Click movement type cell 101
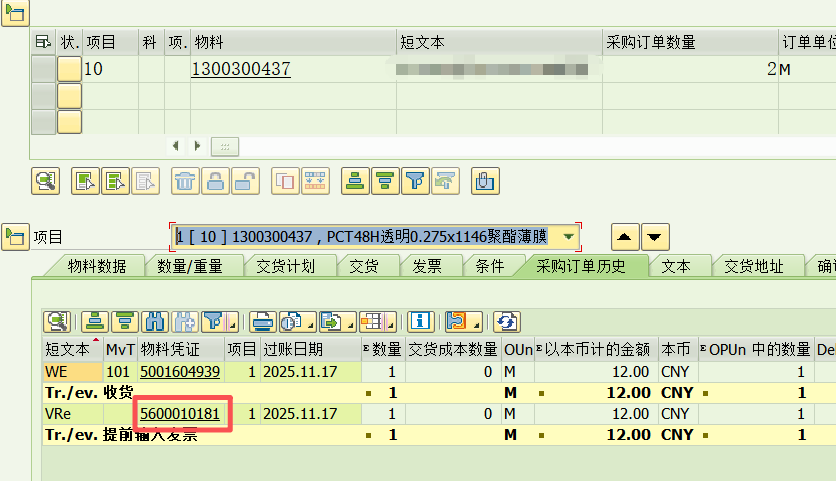836x481 pixels. [120, 372]
